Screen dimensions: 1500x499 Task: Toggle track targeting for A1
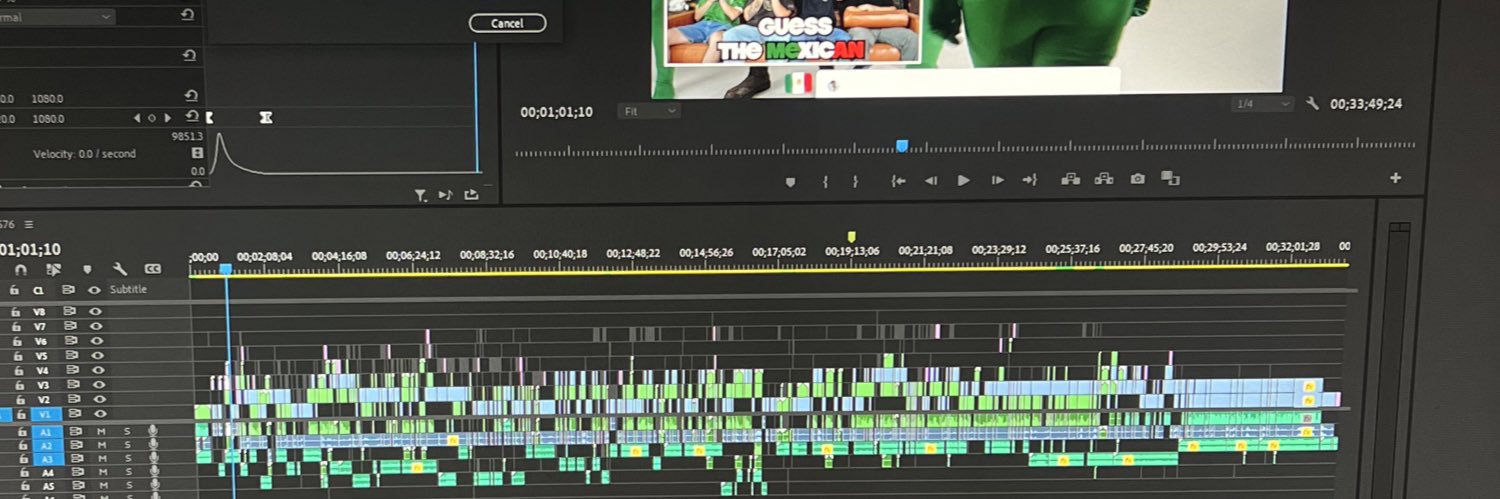click(46, 432)
